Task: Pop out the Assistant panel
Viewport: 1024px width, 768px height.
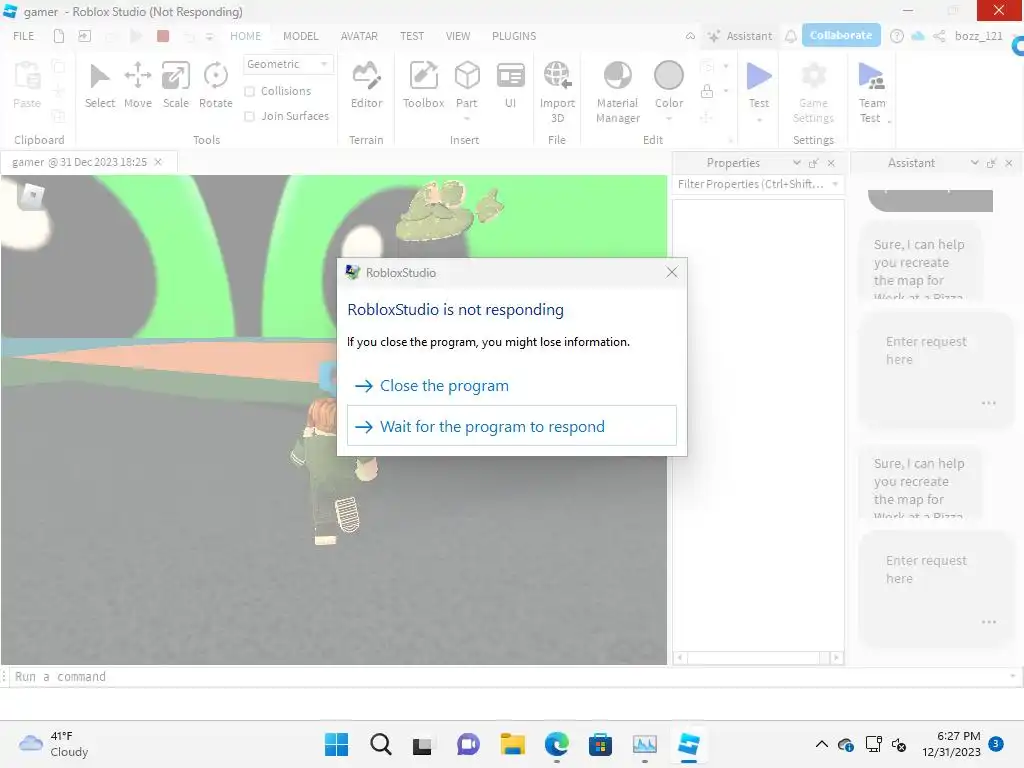Action: [x=991, y=163]
